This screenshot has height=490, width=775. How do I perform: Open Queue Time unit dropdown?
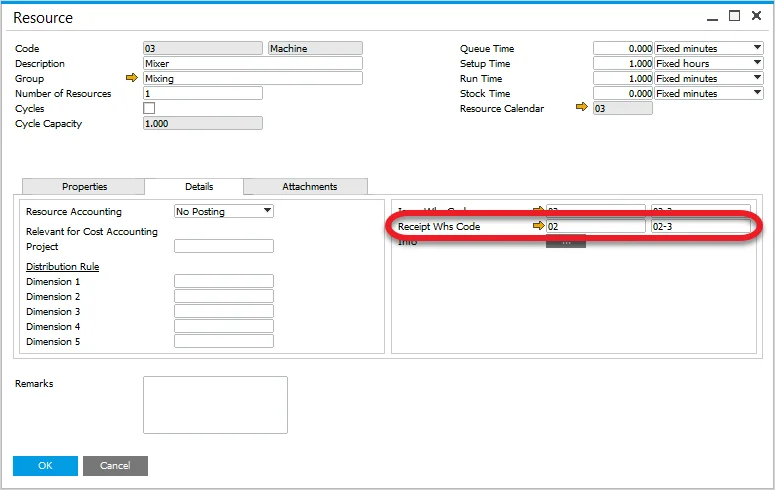tap(709, 48)
